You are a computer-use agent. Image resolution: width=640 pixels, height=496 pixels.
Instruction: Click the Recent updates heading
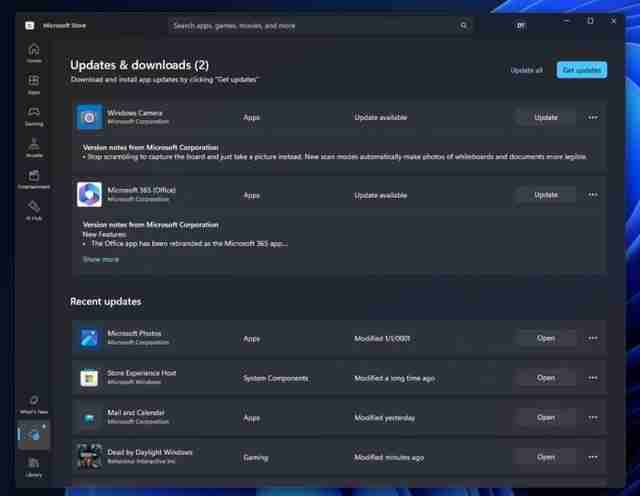click(x=106, y=302)
